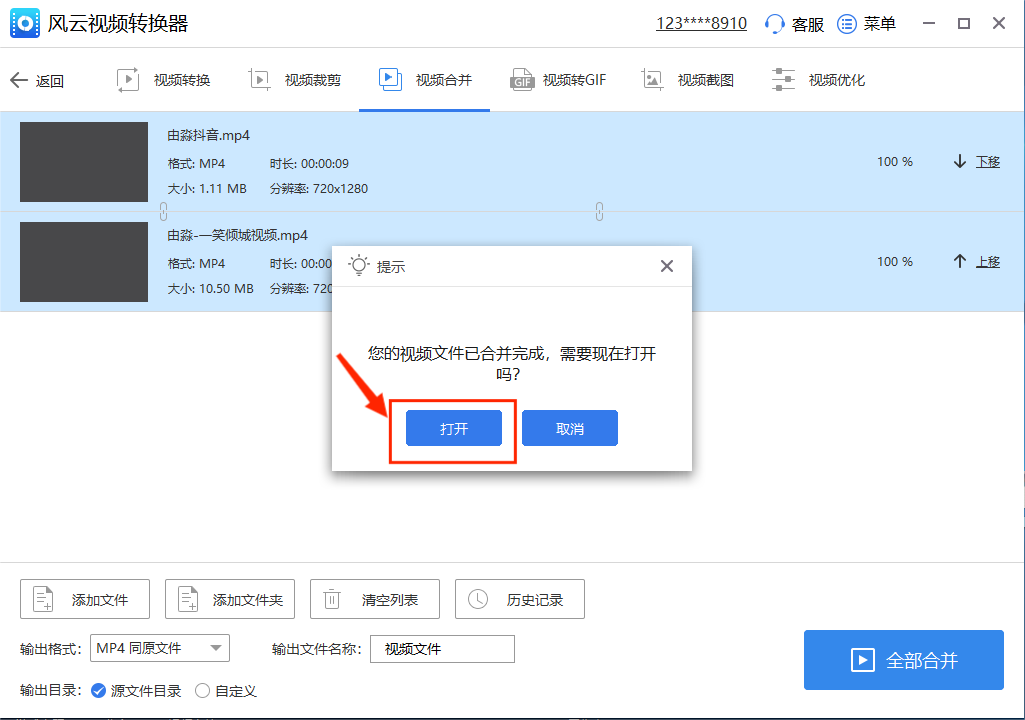Switch to the 视频转换 tab
The image size is (1025, 720).
pyautogui.click(x=162, y=80)
